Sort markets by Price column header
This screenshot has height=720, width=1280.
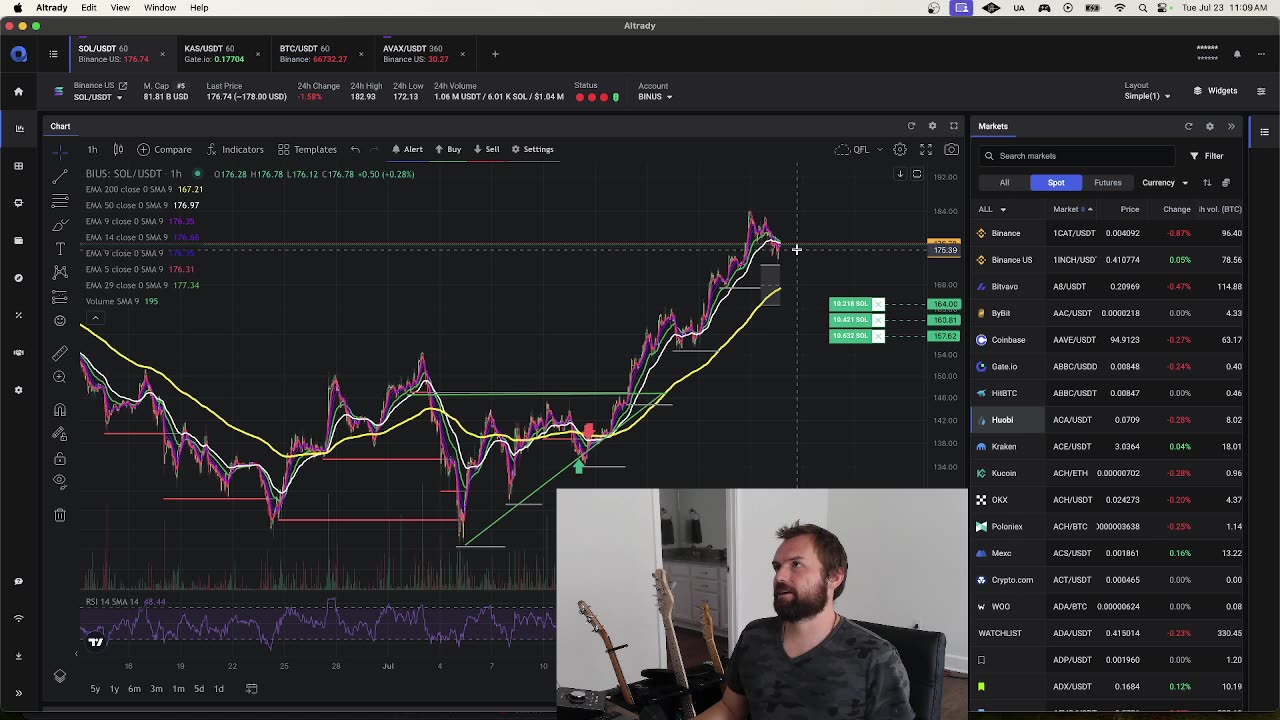[x=1129, y=209]
